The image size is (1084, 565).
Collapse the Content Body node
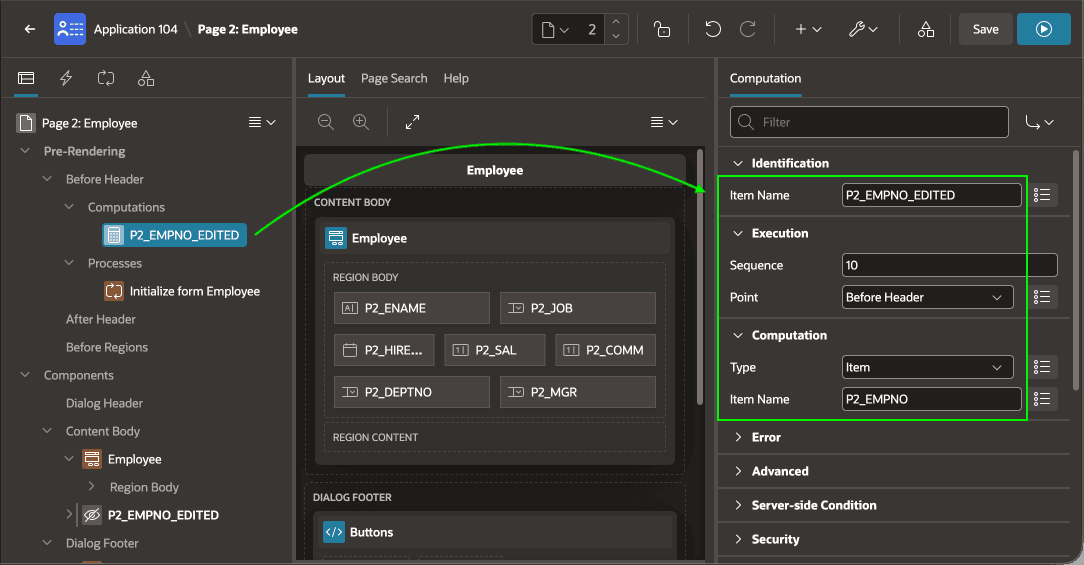point(47,431)
